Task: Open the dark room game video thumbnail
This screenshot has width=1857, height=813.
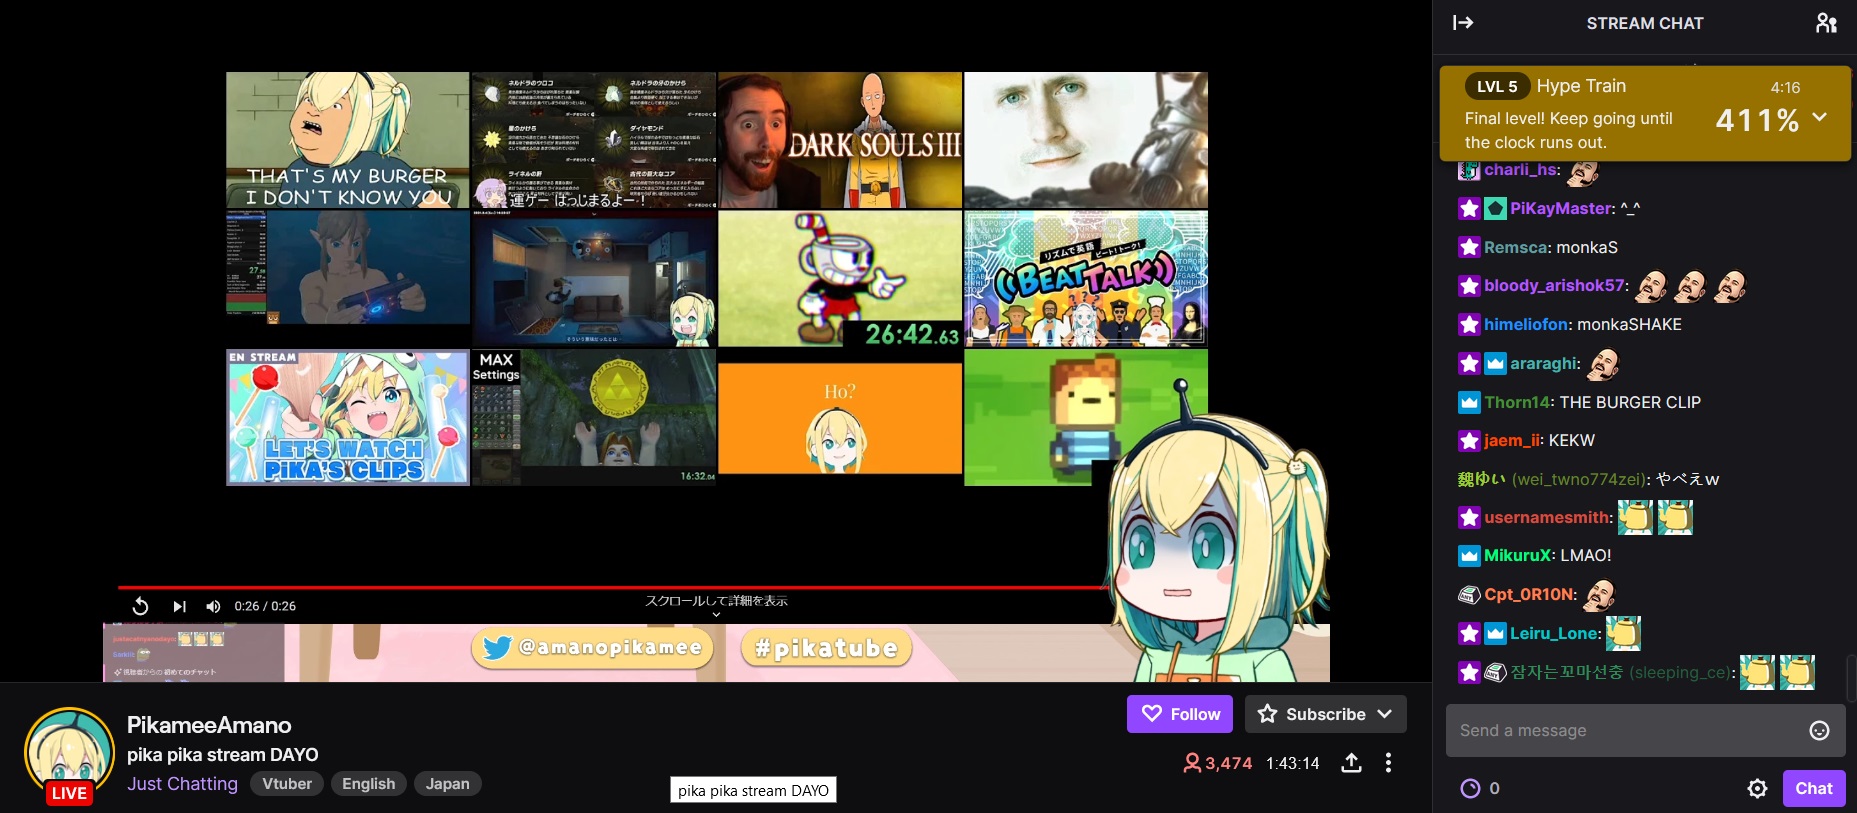Action: coord(594,279)
